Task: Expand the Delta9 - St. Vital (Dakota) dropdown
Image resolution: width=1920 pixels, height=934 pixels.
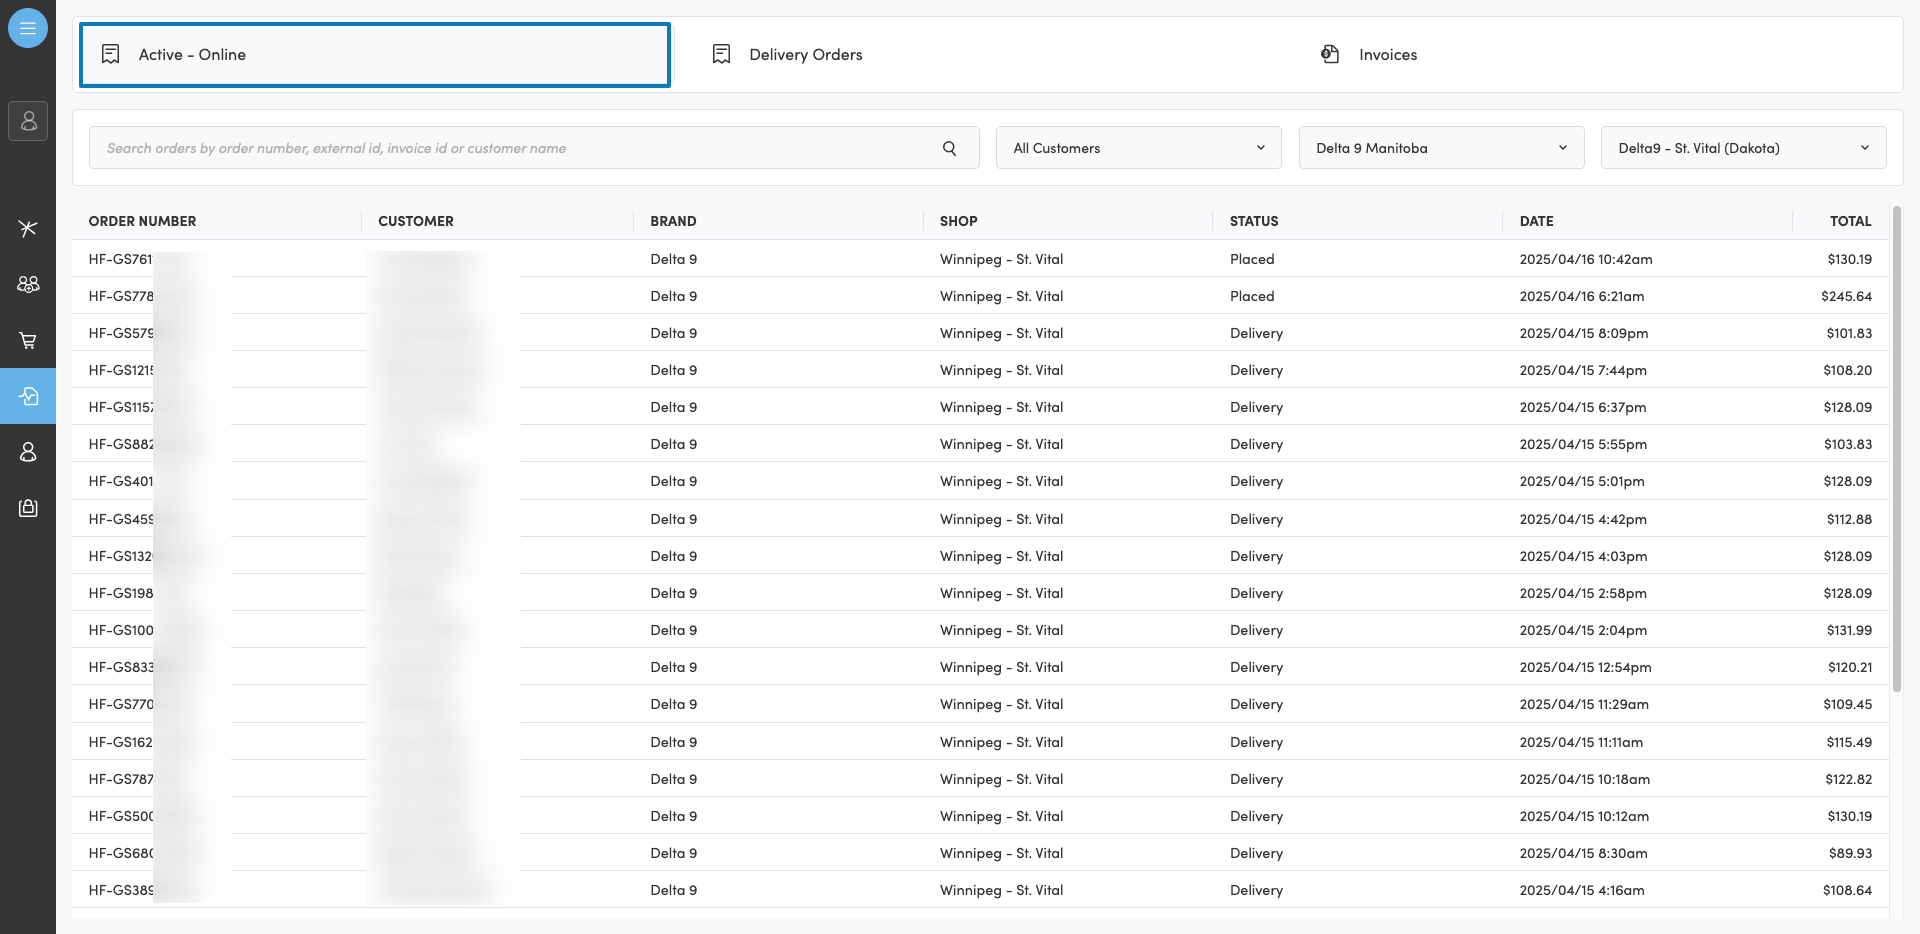Action: pos(1743,148)
